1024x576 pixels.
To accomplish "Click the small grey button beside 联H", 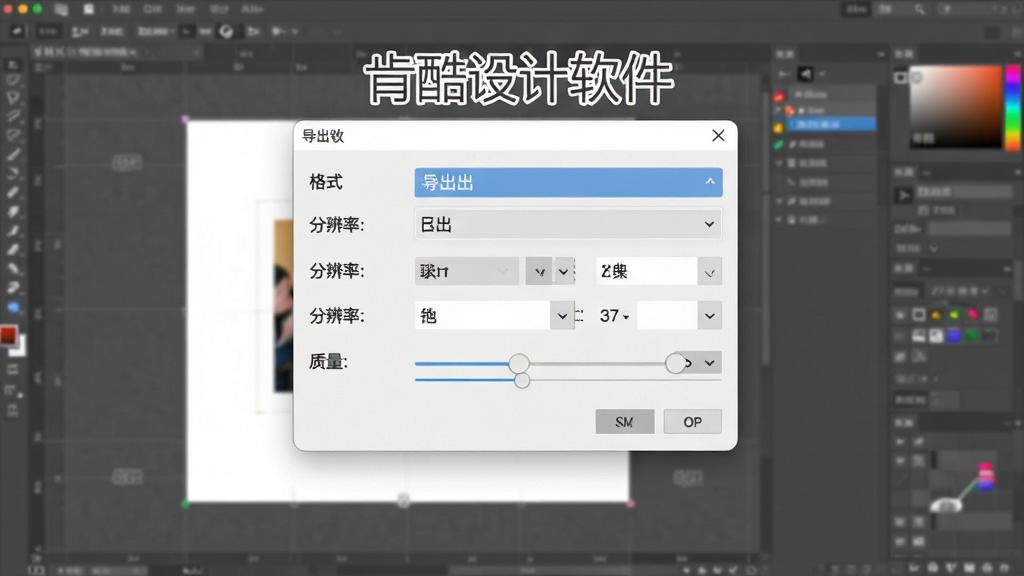I will pyautogui.click(x=539, y=272).
